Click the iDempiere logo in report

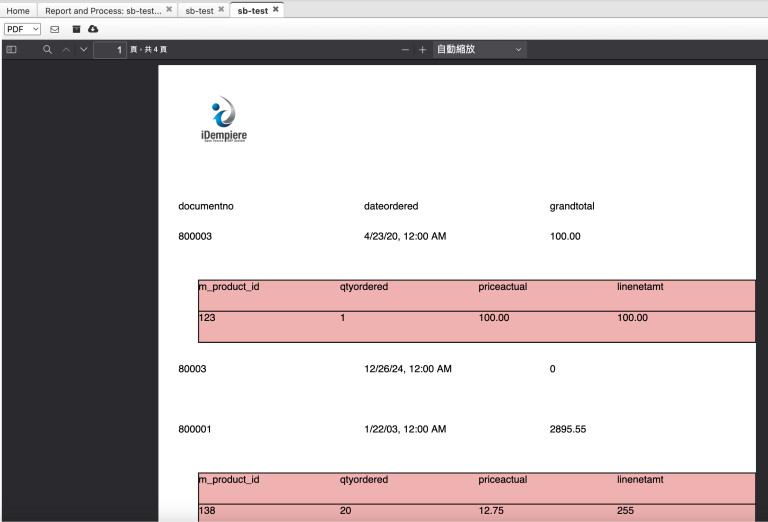224,119
